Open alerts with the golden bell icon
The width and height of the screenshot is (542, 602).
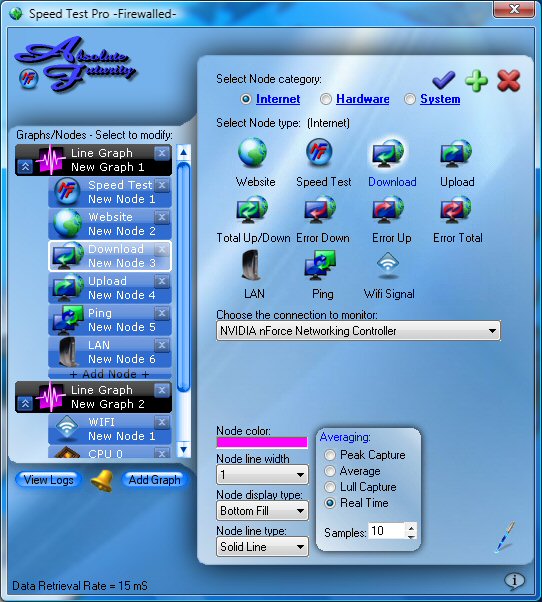click(102, 480)
